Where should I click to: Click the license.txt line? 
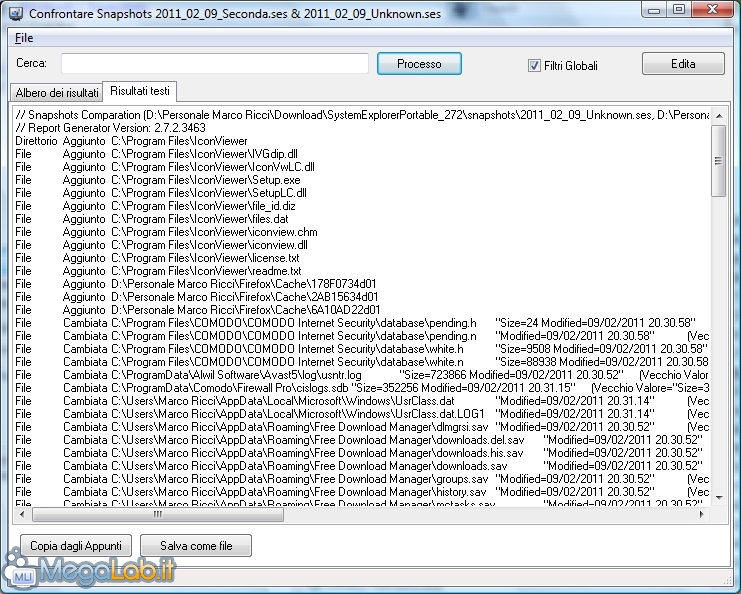click(x=157, y=258)
